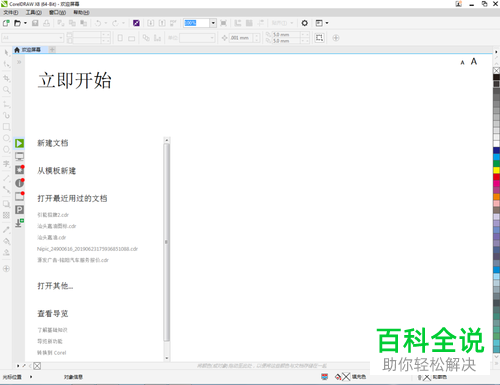Open the 窗口 menu
The image size is (500, 385).
58,12
